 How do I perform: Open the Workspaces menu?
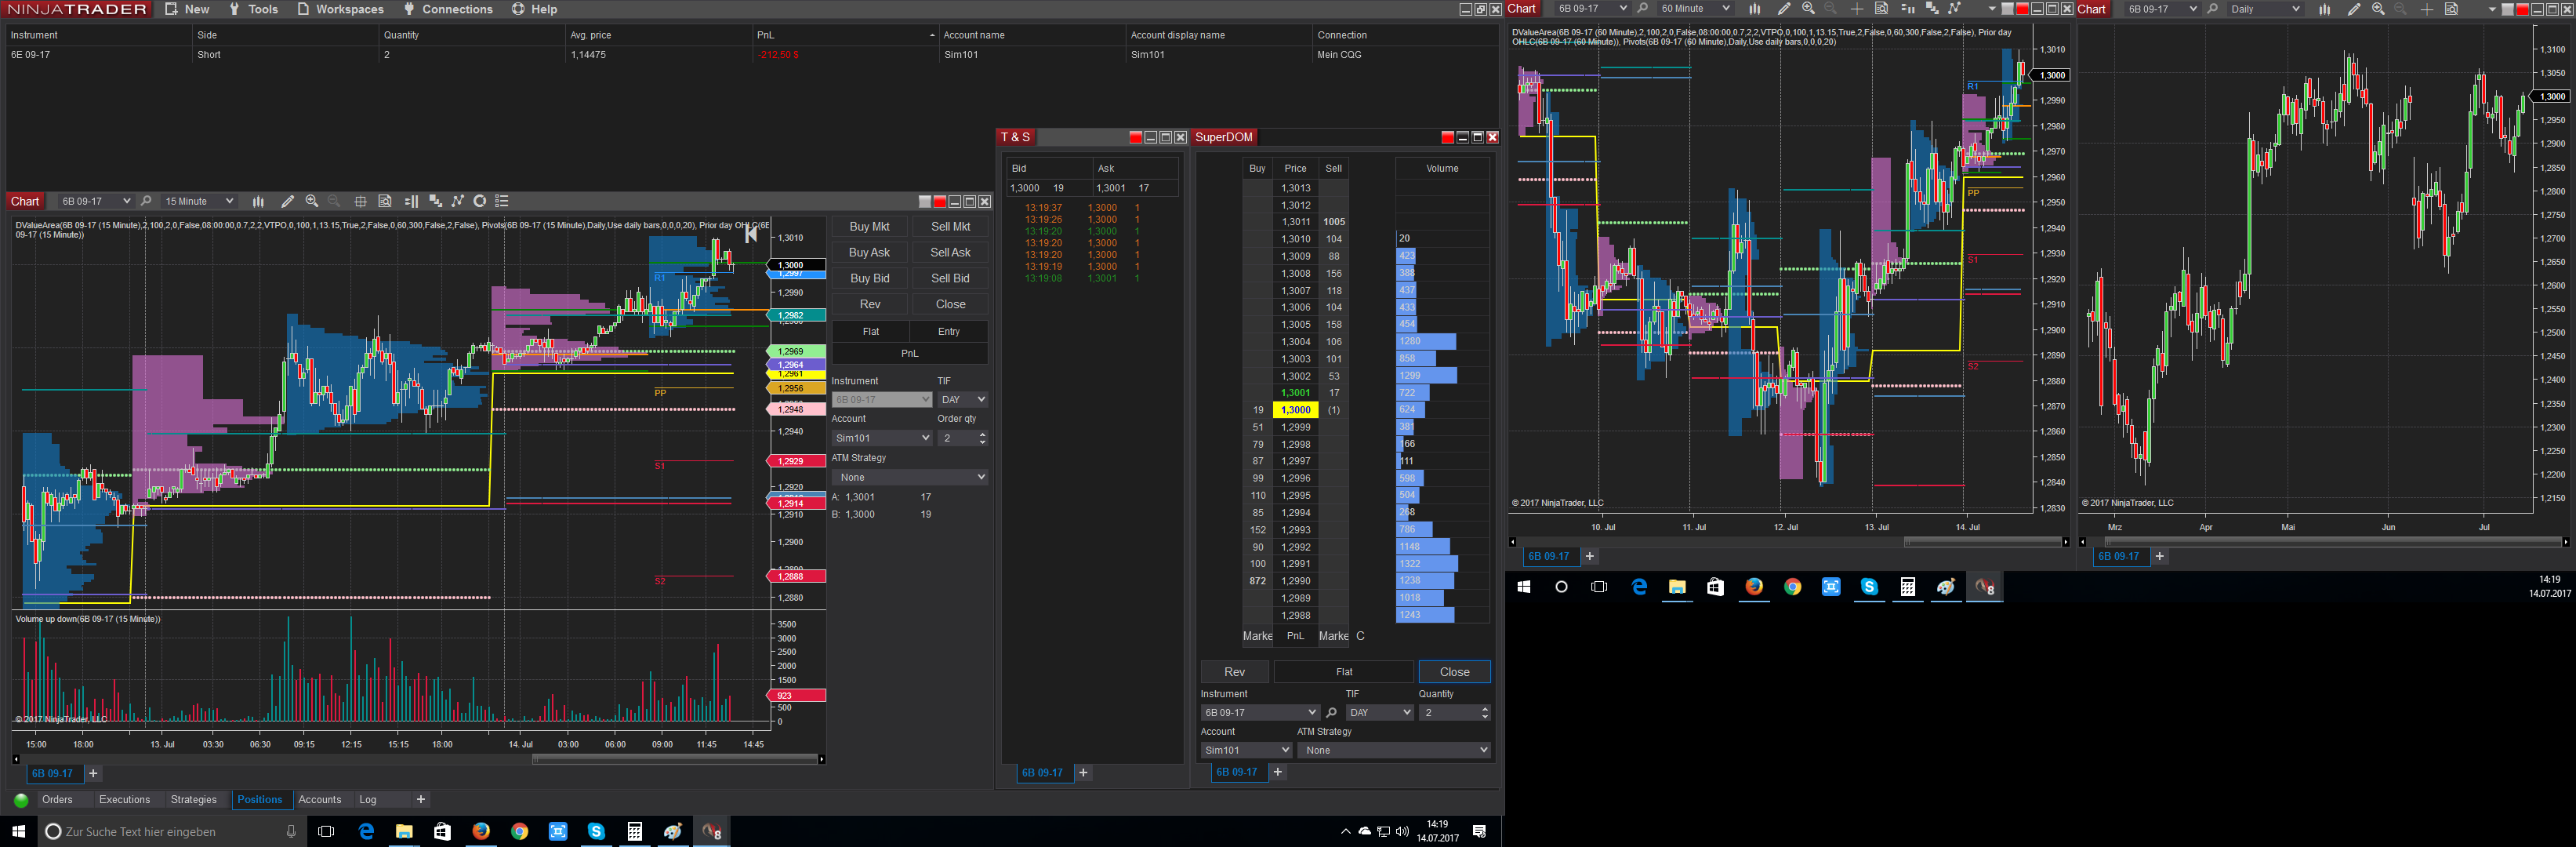(x=340, y=9)
